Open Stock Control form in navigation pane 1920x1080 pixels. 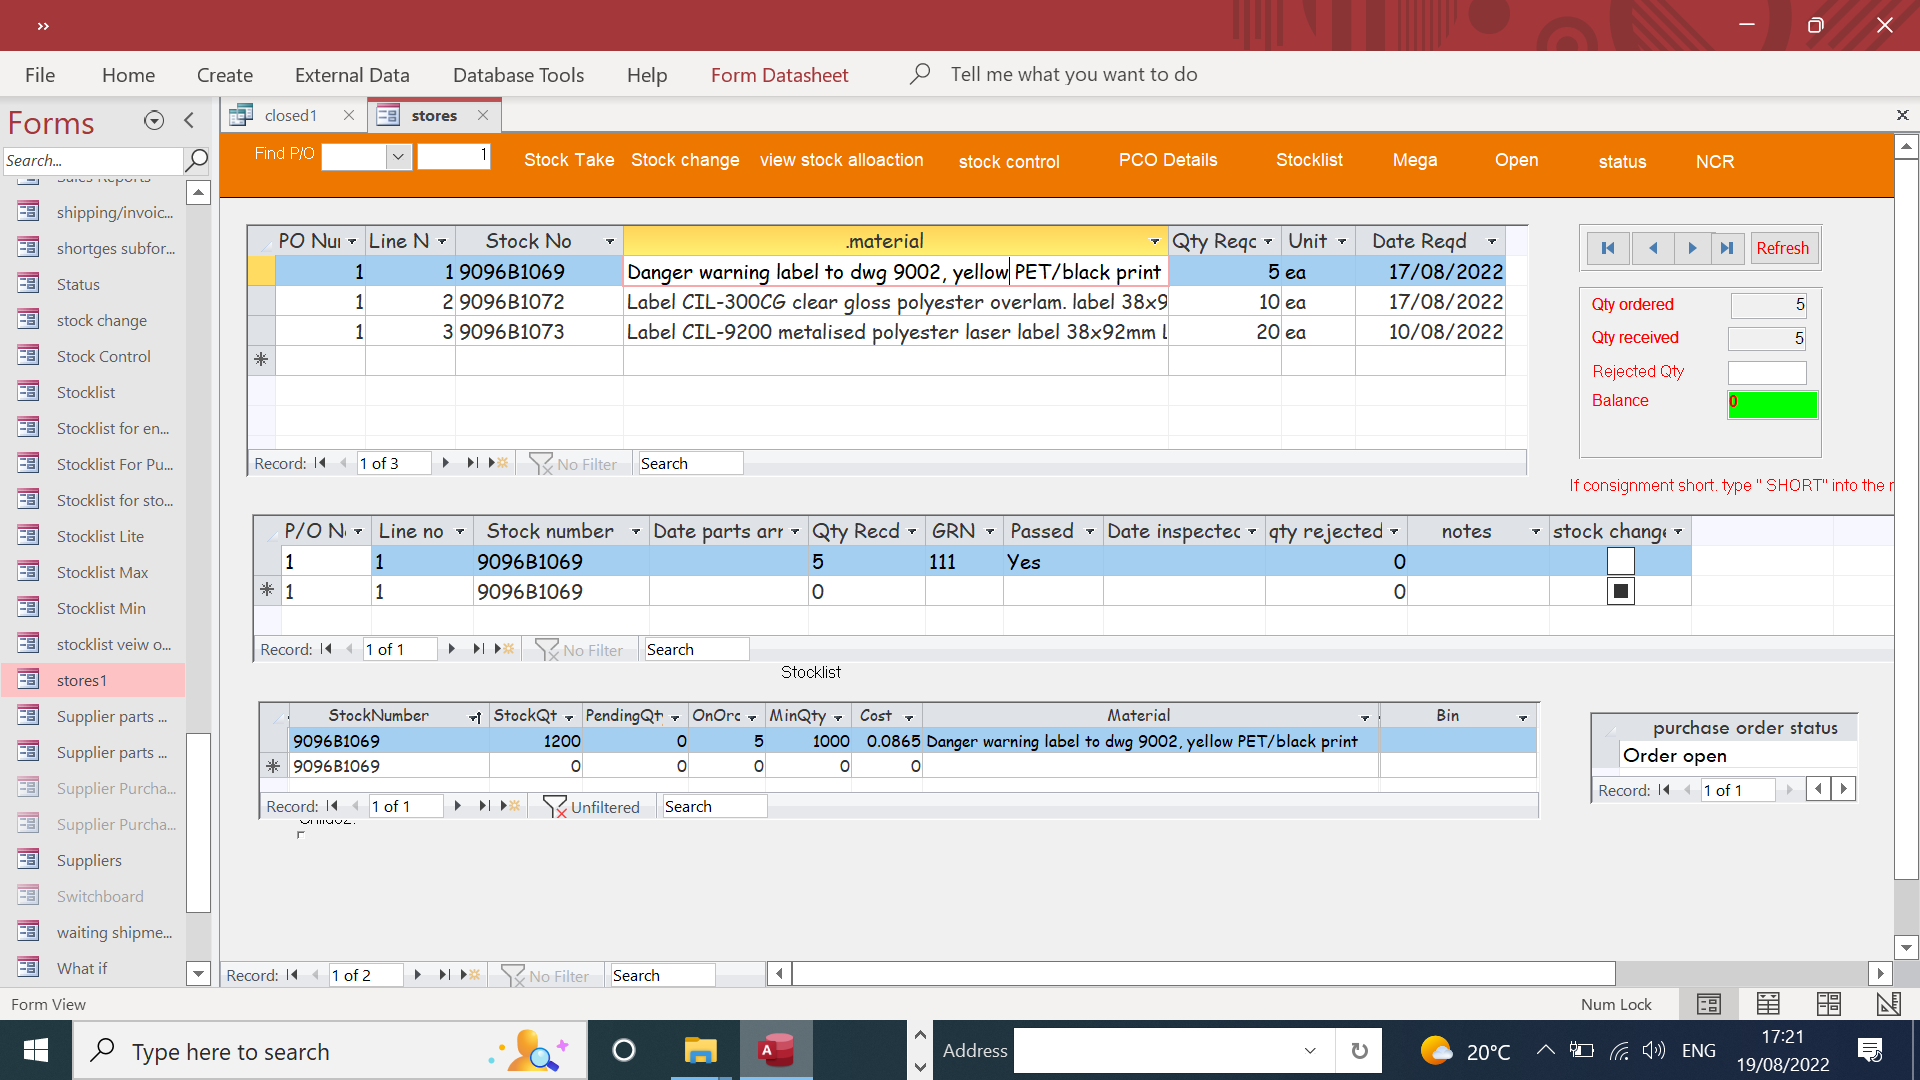click(103, 356)
